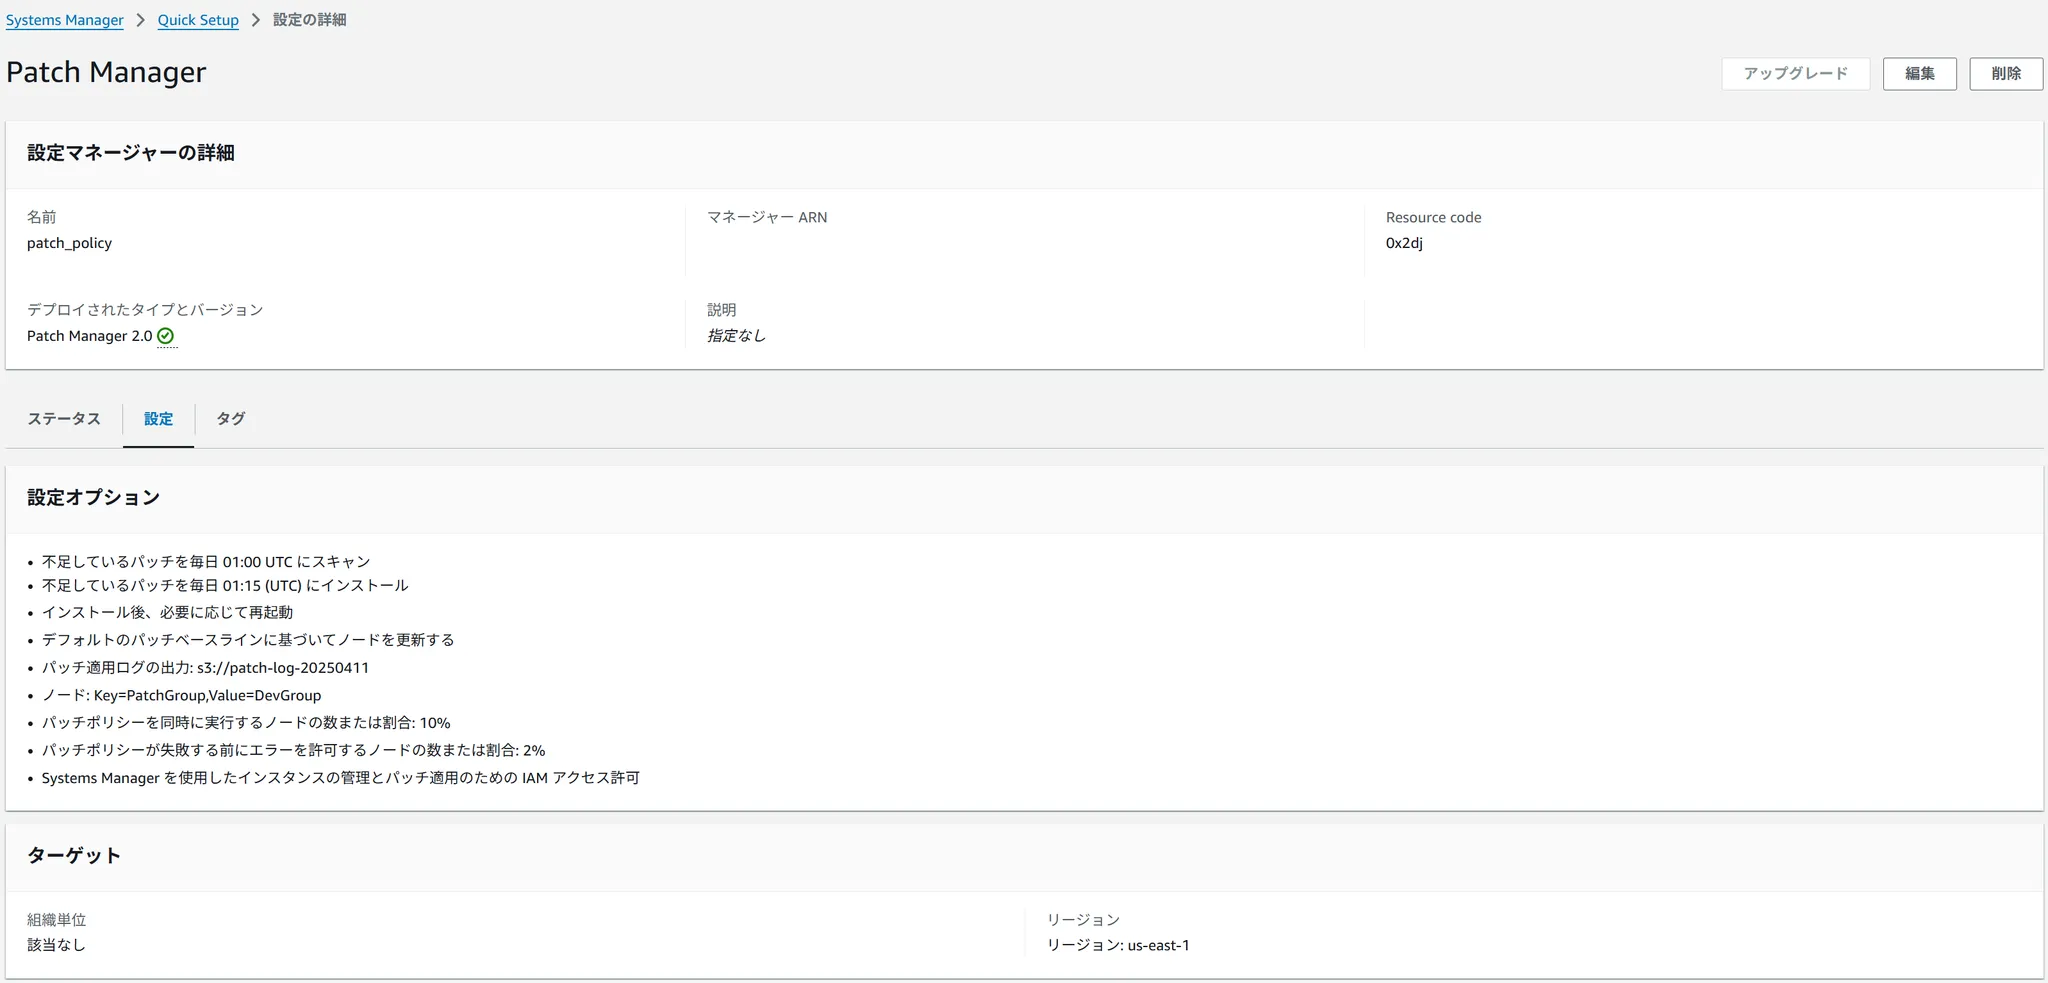Open Systems Manager breadcrumb link
This screenshot has width=2048, height=983.
coord(65,20)
